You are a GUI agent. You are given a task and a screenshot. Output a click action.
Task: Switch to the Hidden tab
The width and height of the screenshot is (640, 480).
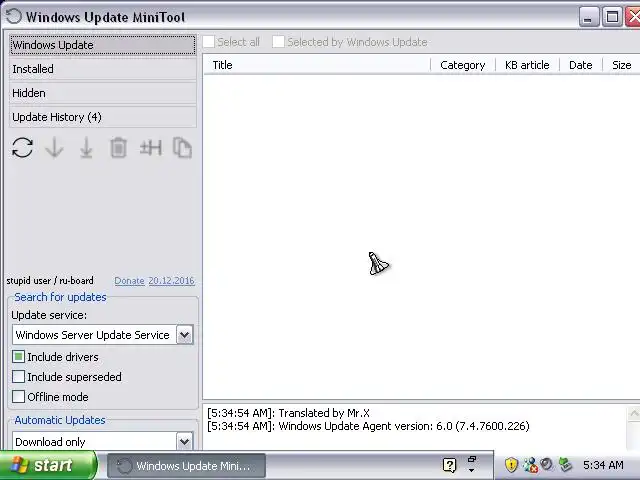(102, 93)
